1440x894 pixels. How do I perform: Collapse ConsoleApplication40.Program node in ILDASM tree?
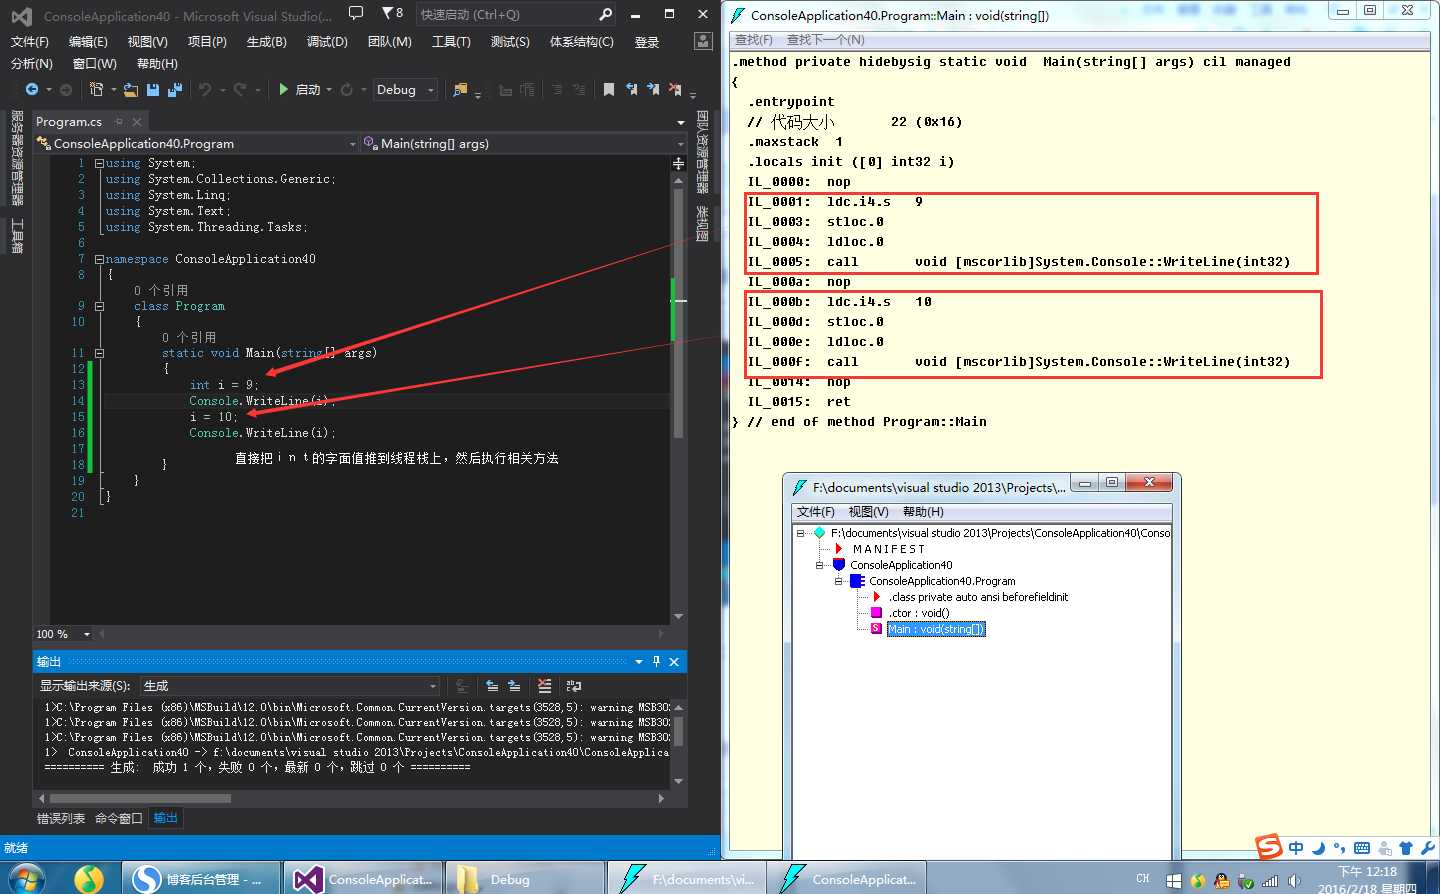coord(838,581)
